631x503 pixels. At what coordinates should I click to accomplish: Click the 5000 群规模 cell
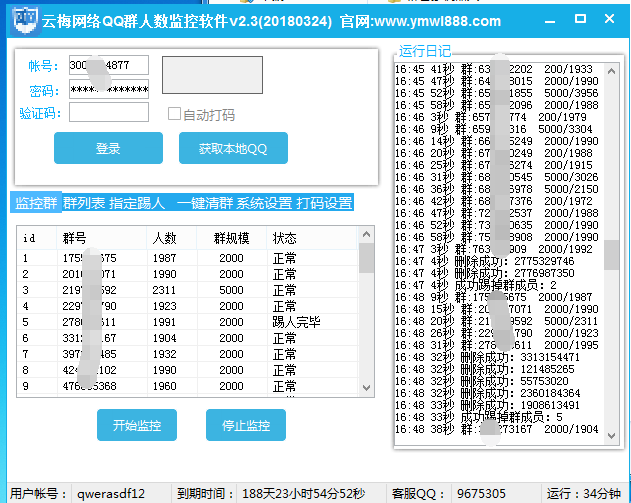231,290
